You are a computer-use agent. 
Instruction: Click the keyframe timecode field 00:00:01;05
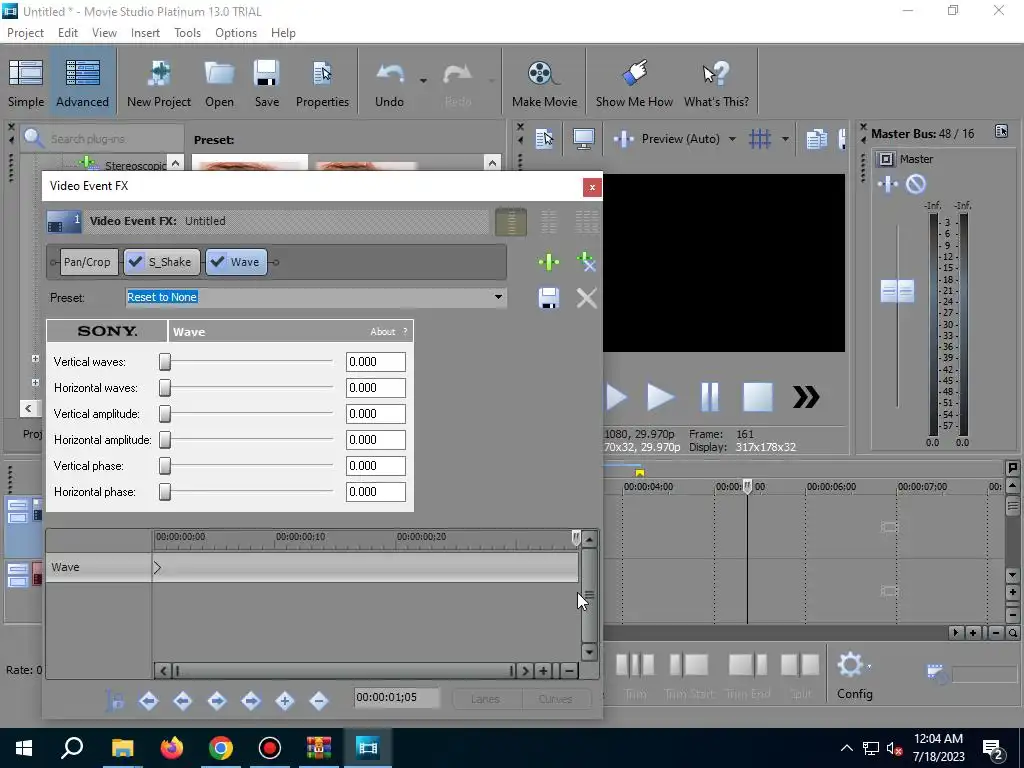396,697
